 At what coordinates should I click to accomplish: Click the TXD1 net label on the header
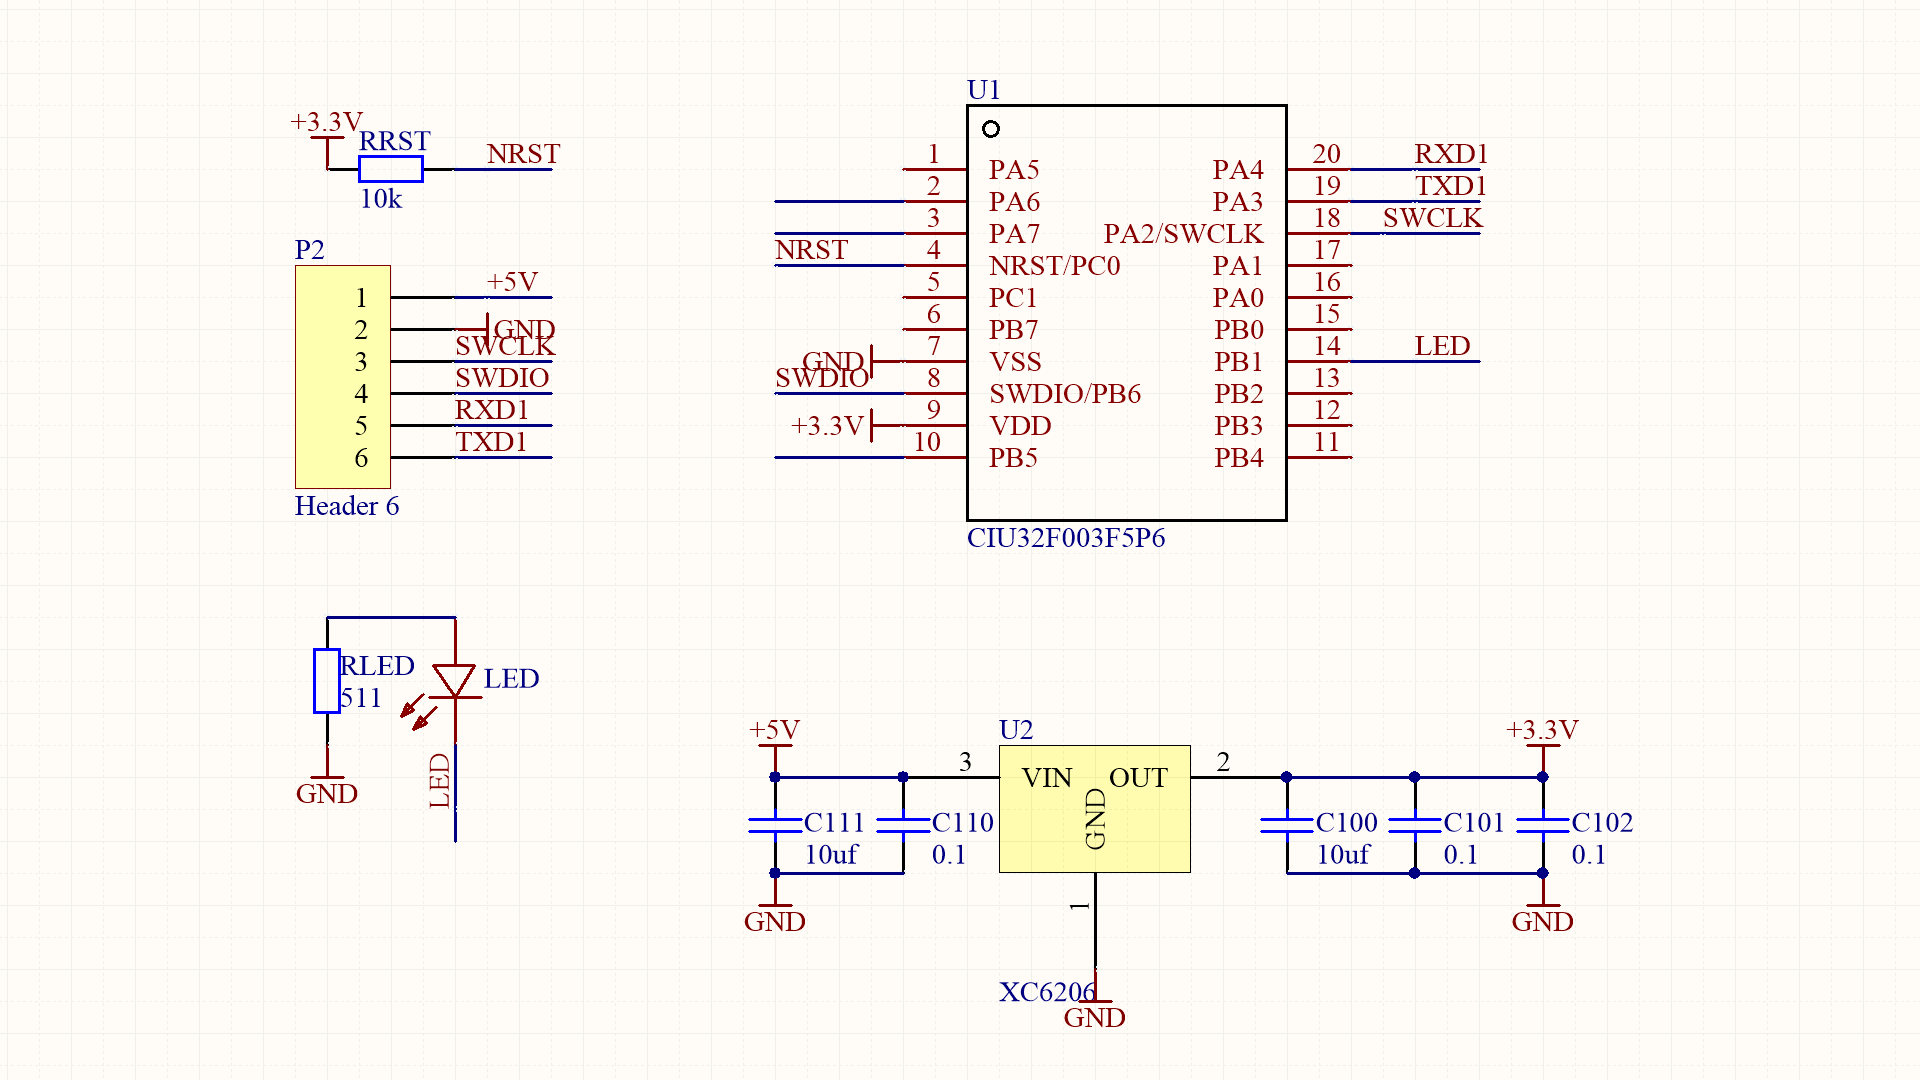coord(491,442)
